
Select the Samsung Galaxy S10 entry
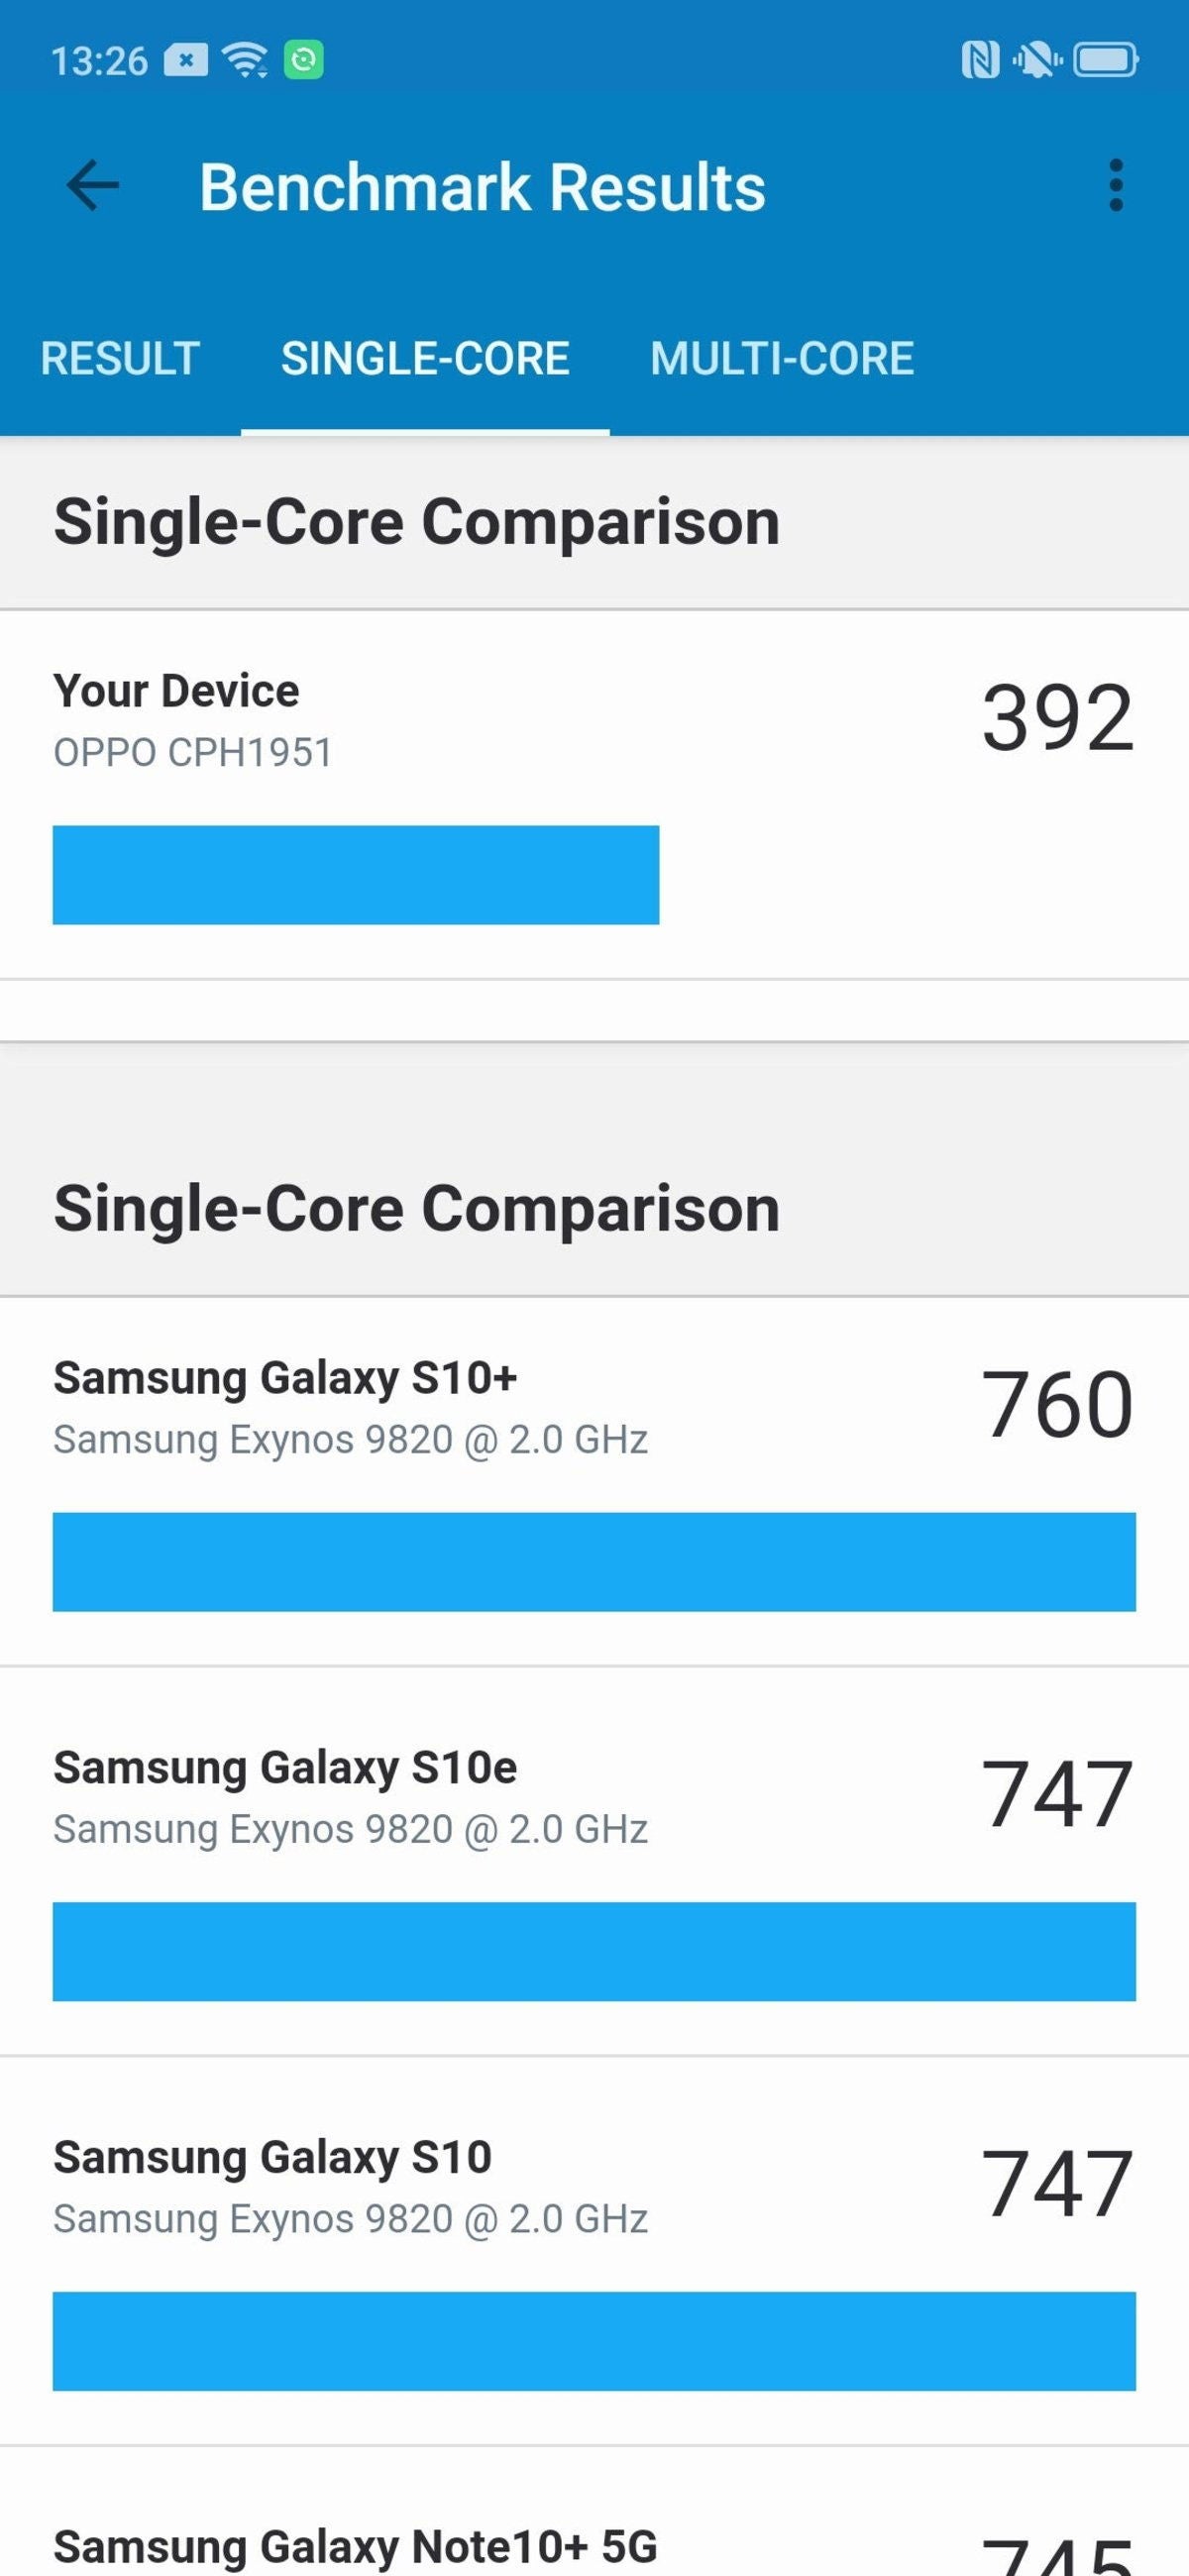(272, 2158)
